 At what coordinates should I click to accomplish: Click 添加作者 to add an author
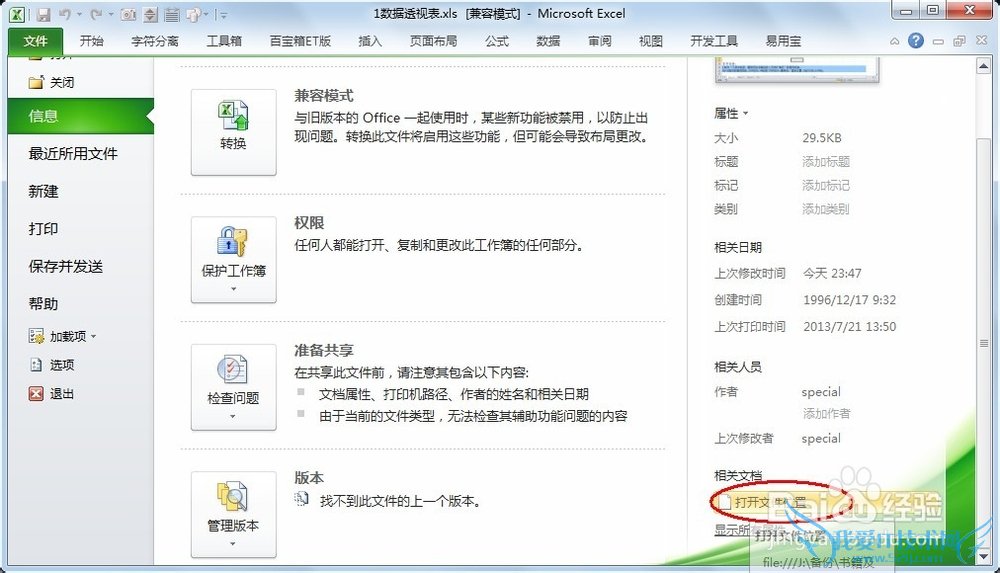(x=826, y=413)
